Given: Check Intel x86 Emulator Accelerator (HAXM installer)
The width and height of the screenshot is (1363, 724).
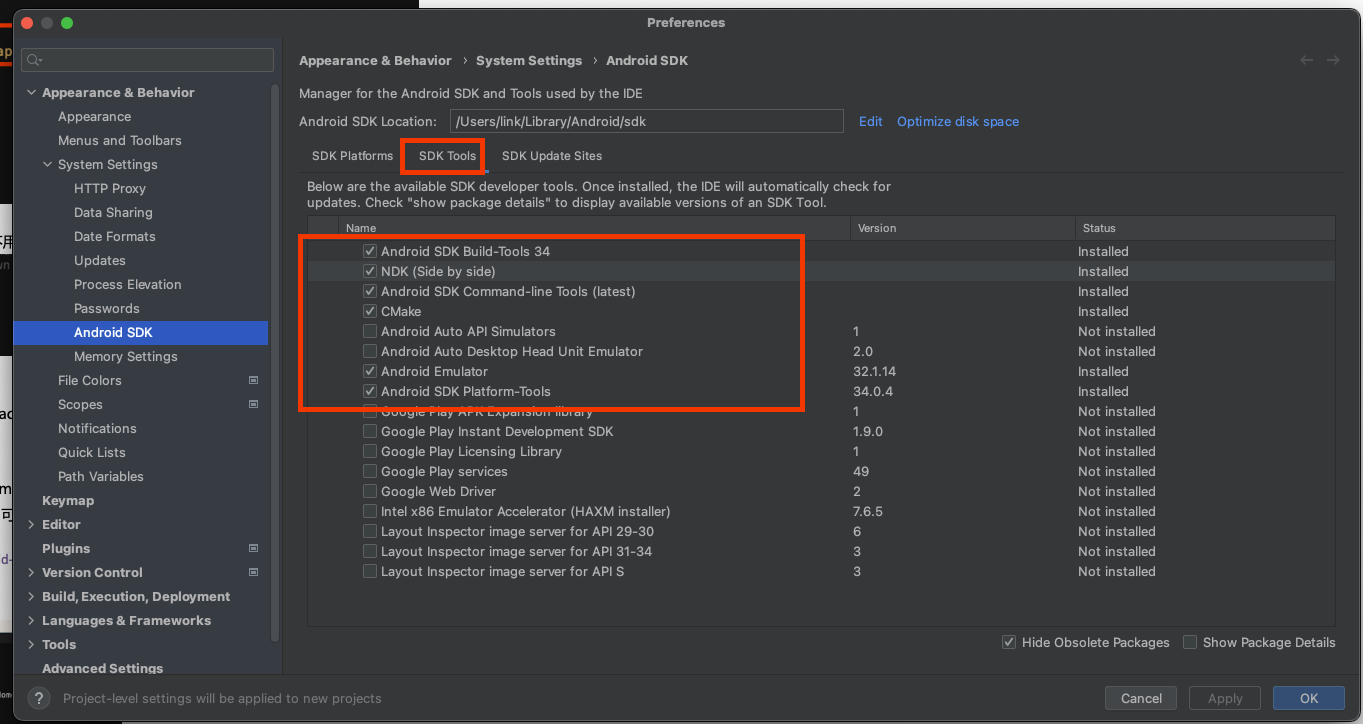Looking at the screenshot, I should (x=370, y=511).
